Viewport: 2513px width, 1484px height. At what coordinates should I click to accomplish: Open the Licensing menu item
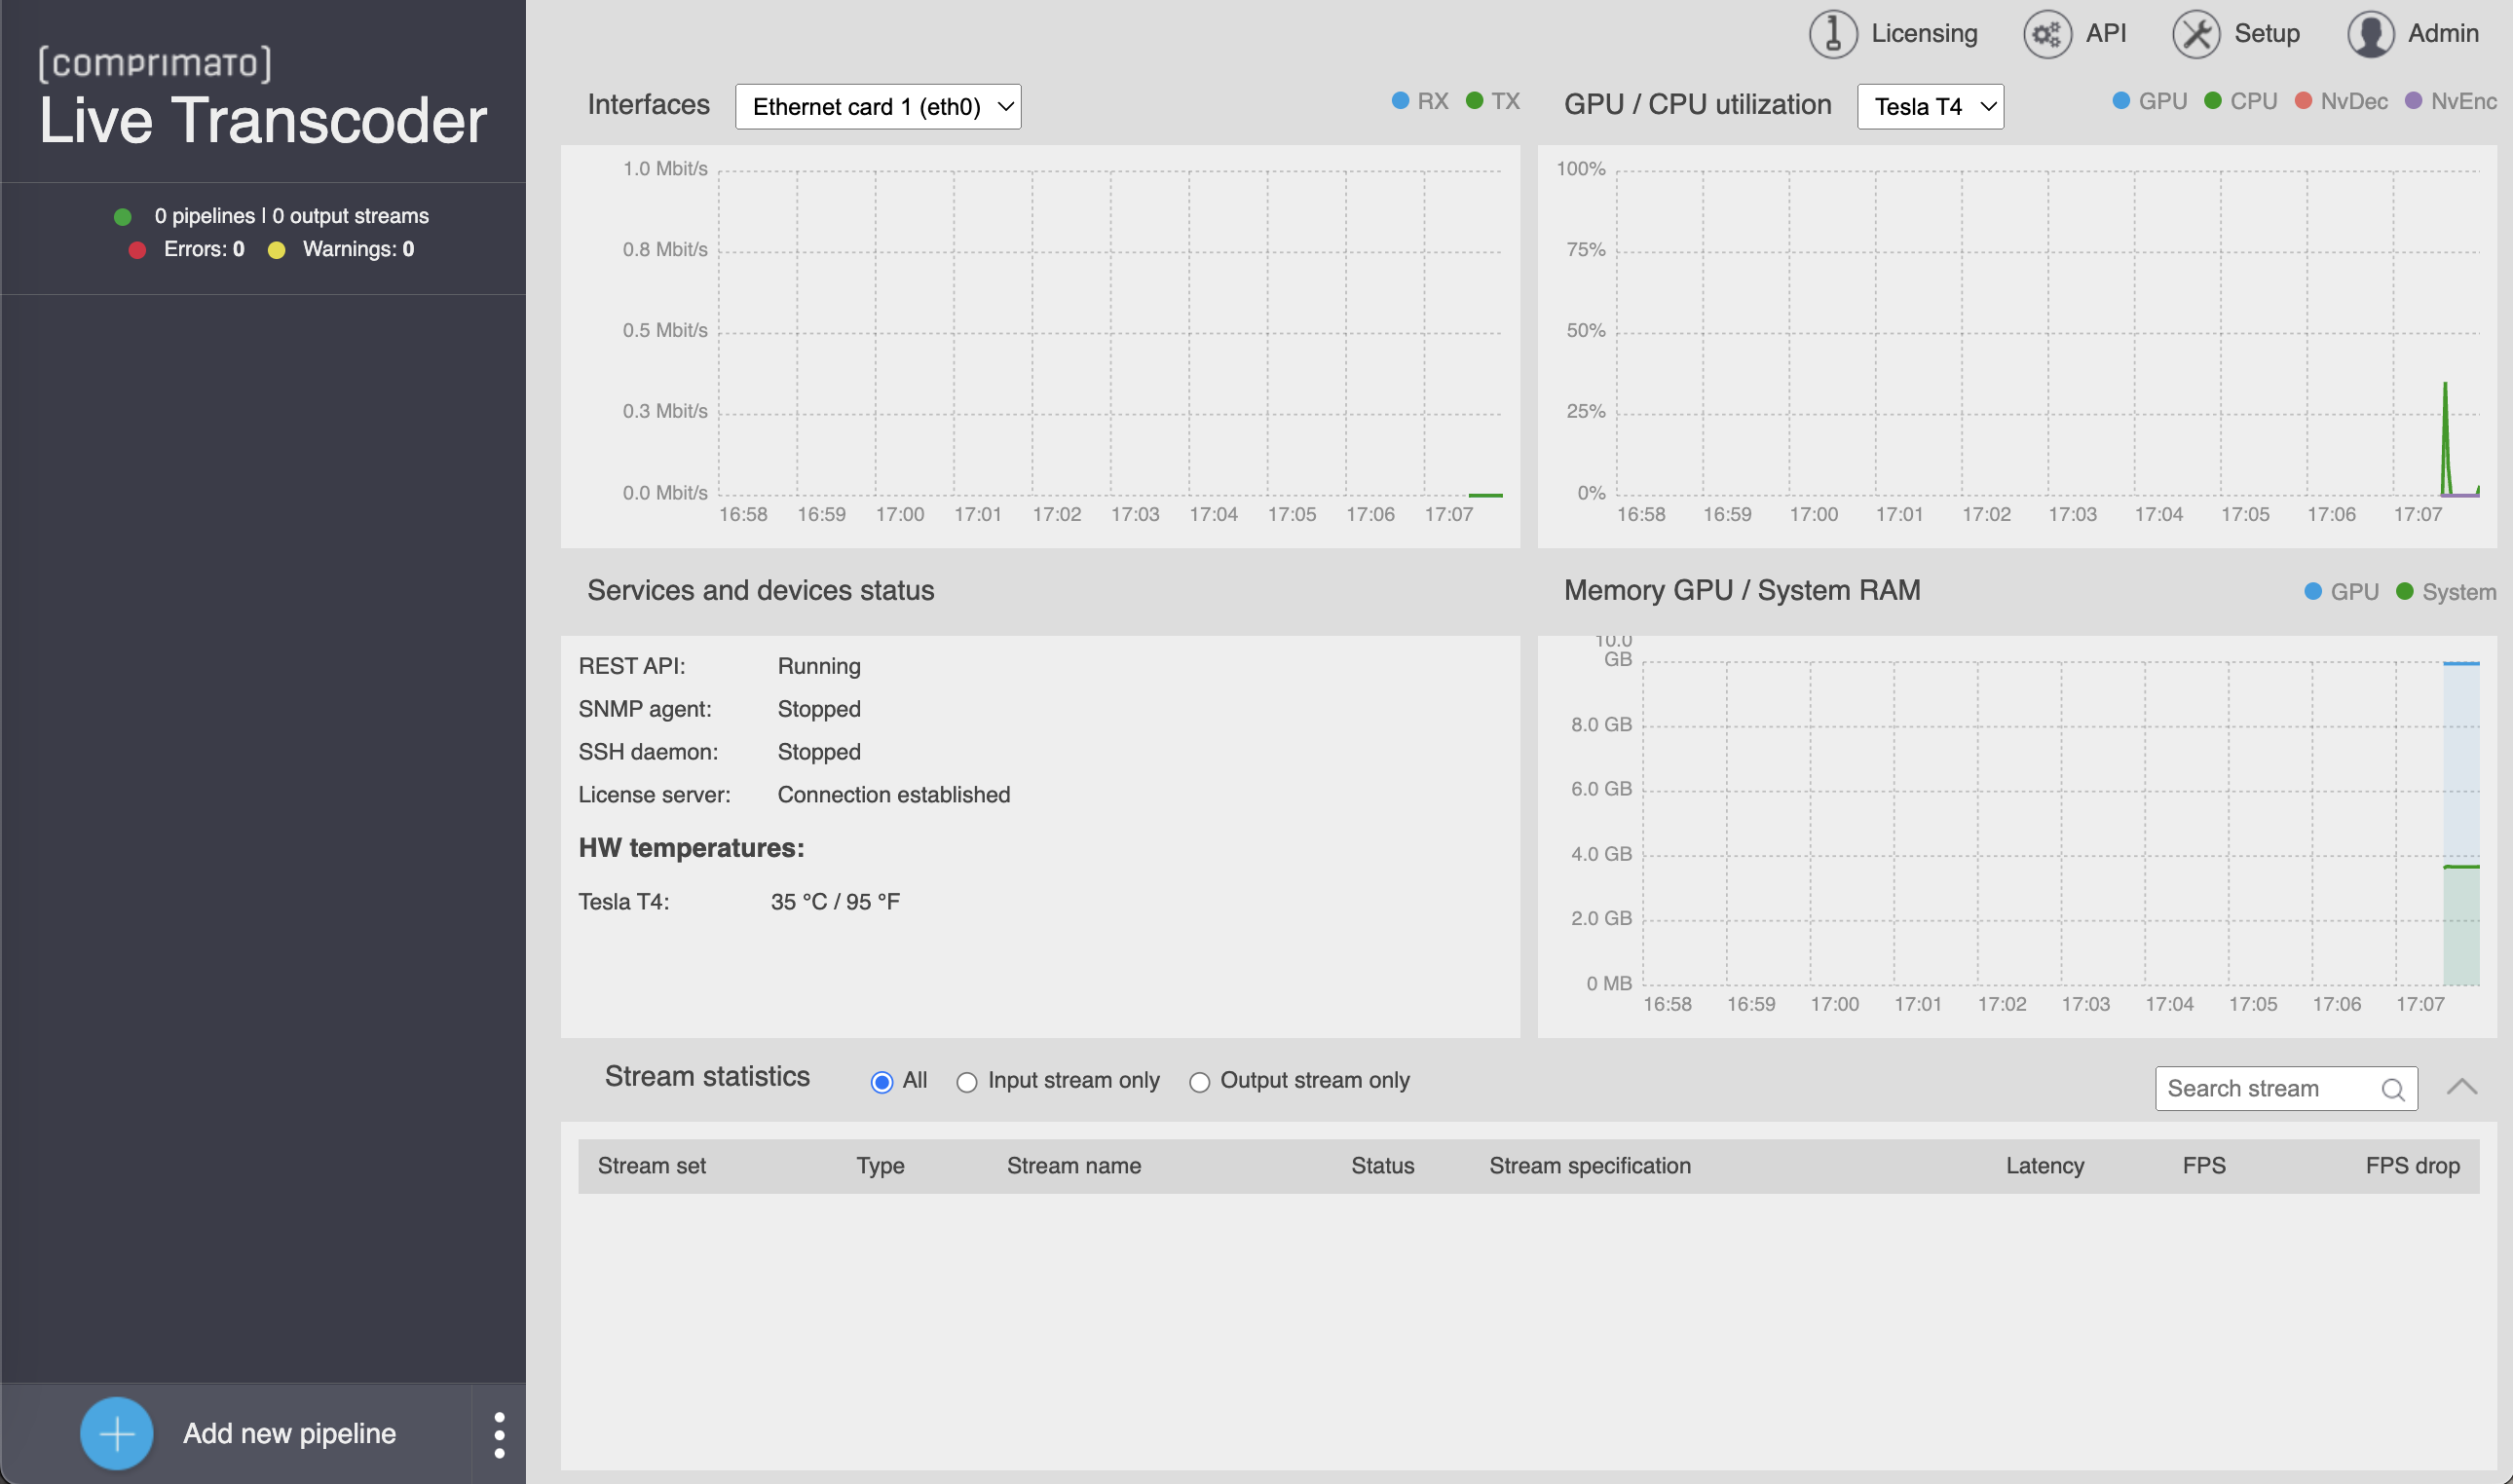(x=1923, y=34)
